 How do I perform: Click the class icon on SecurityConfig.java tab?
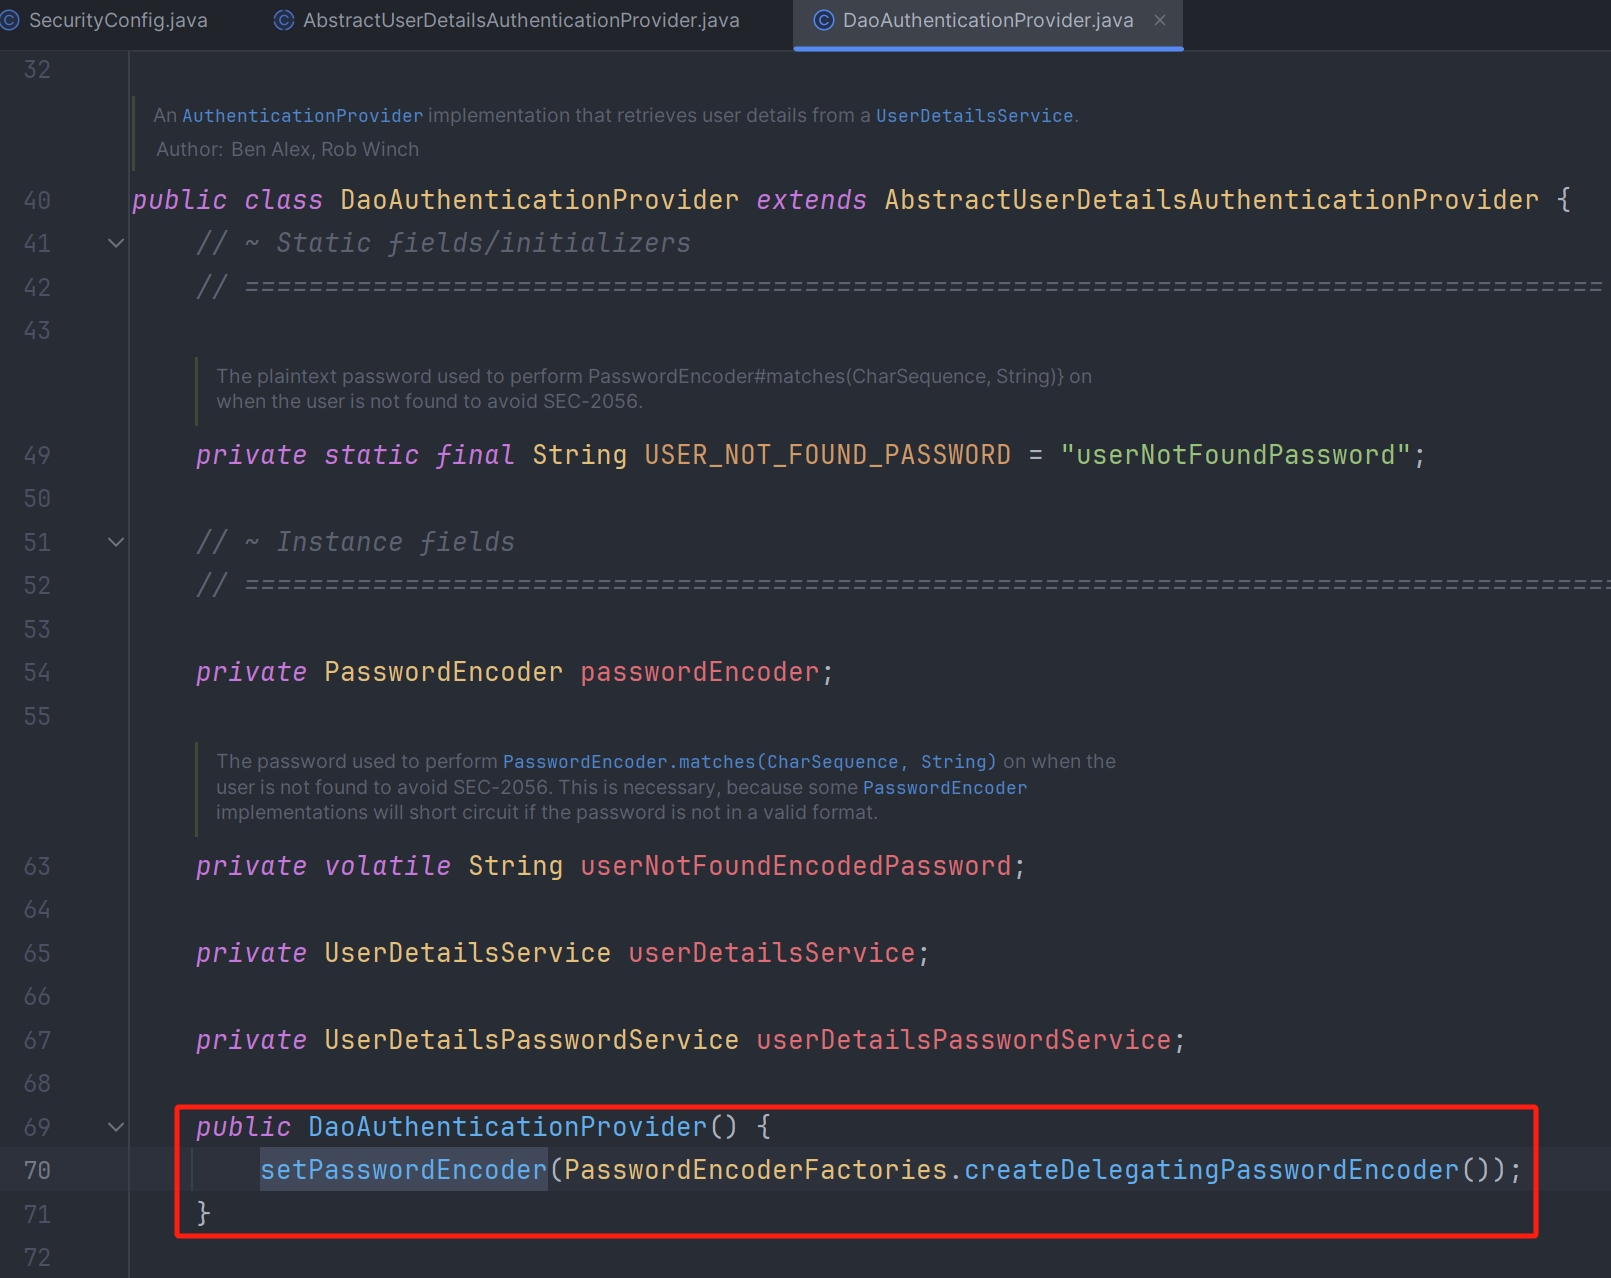pos(10,20)
